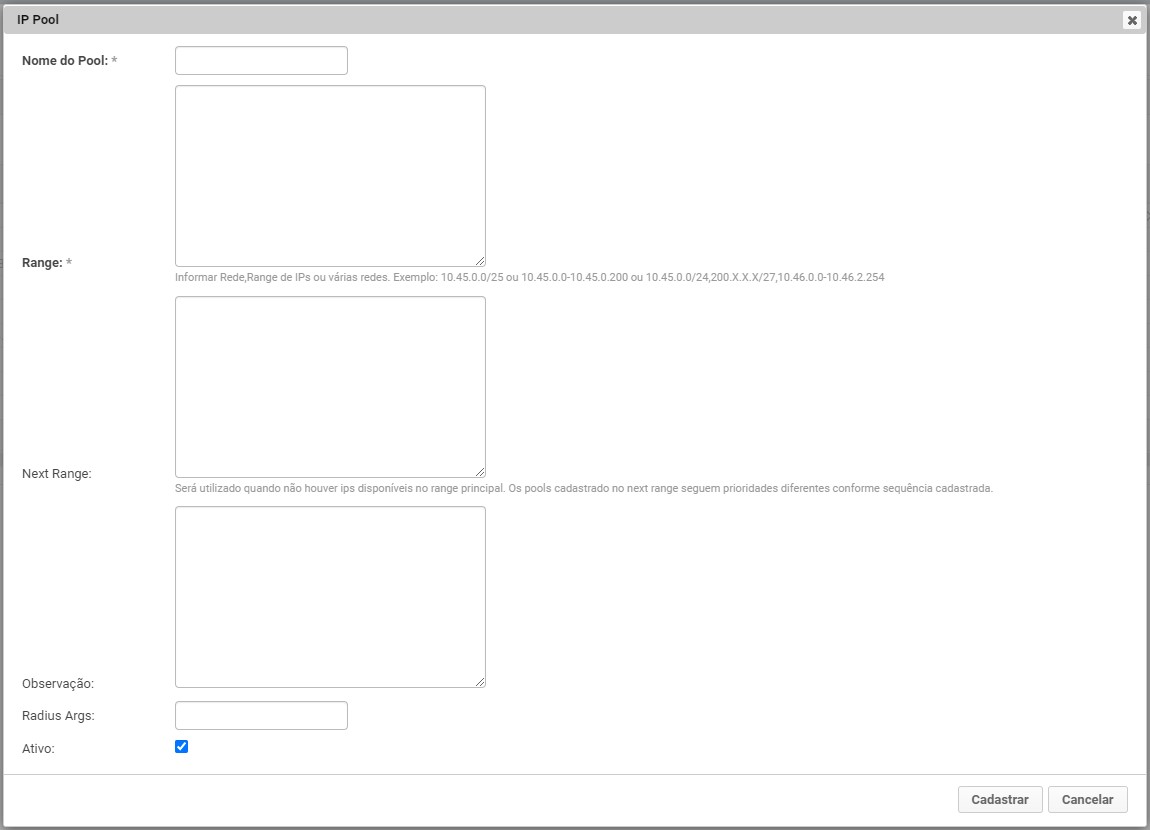Click inside the Next Range text area

point(330,387)
